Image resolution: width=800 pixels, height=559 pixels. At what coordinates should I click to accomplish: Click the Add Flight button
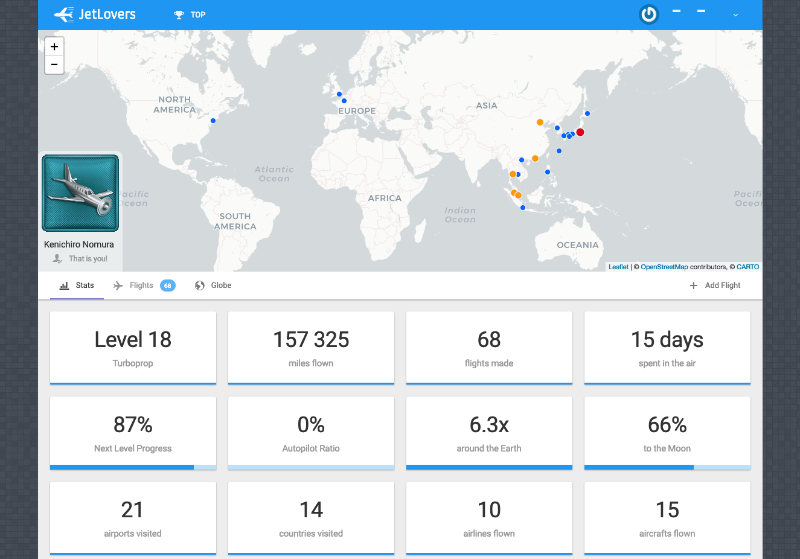click(x=715, y=285)
